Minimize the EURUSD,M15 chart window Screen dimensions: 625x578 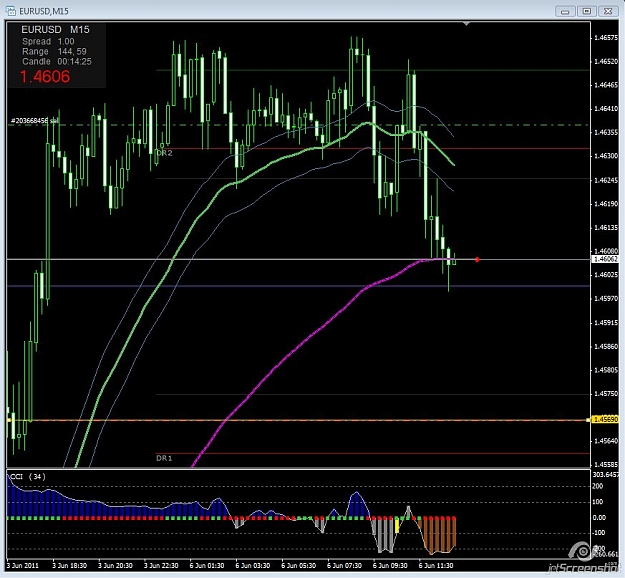click(x=565, y=12)
